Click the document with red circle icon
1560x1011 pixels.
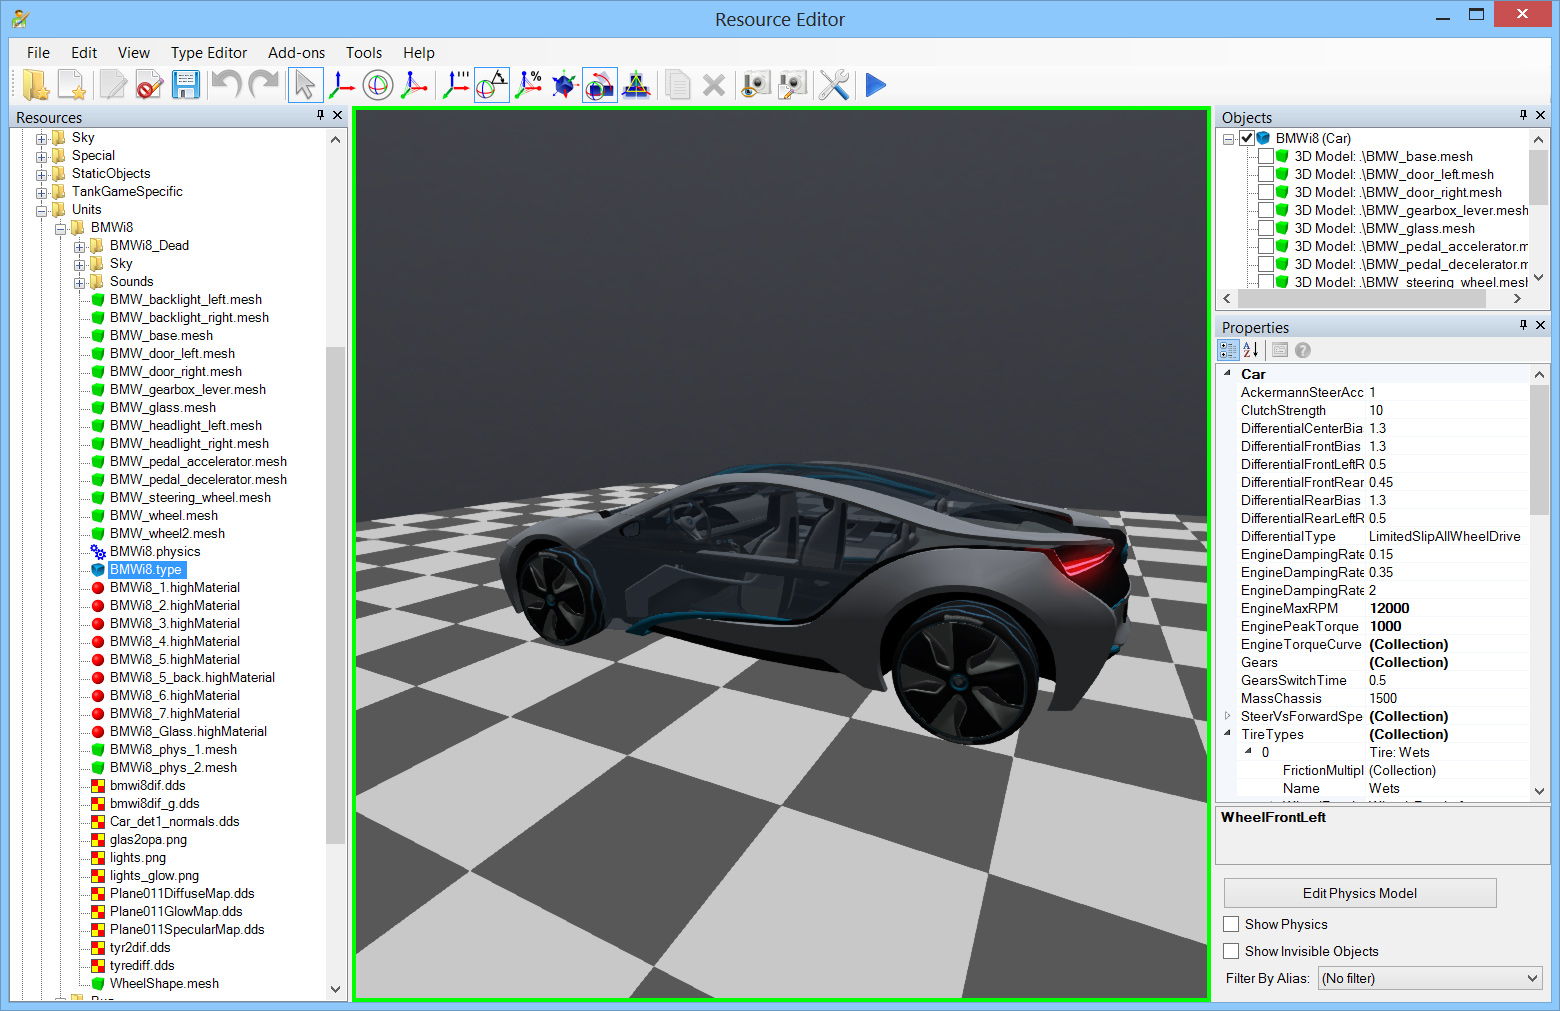pyautogui.click(x=149, y=85)
